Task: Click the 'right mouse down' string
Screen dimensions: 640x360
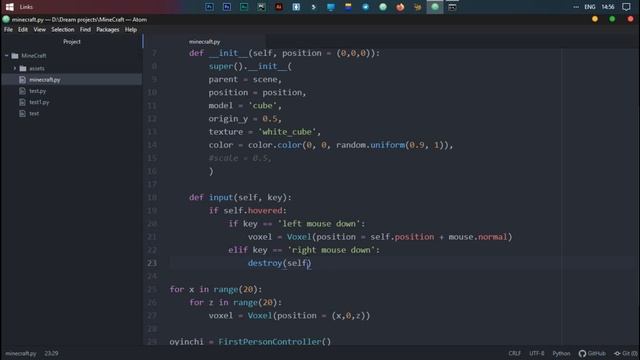Action: 331,250
